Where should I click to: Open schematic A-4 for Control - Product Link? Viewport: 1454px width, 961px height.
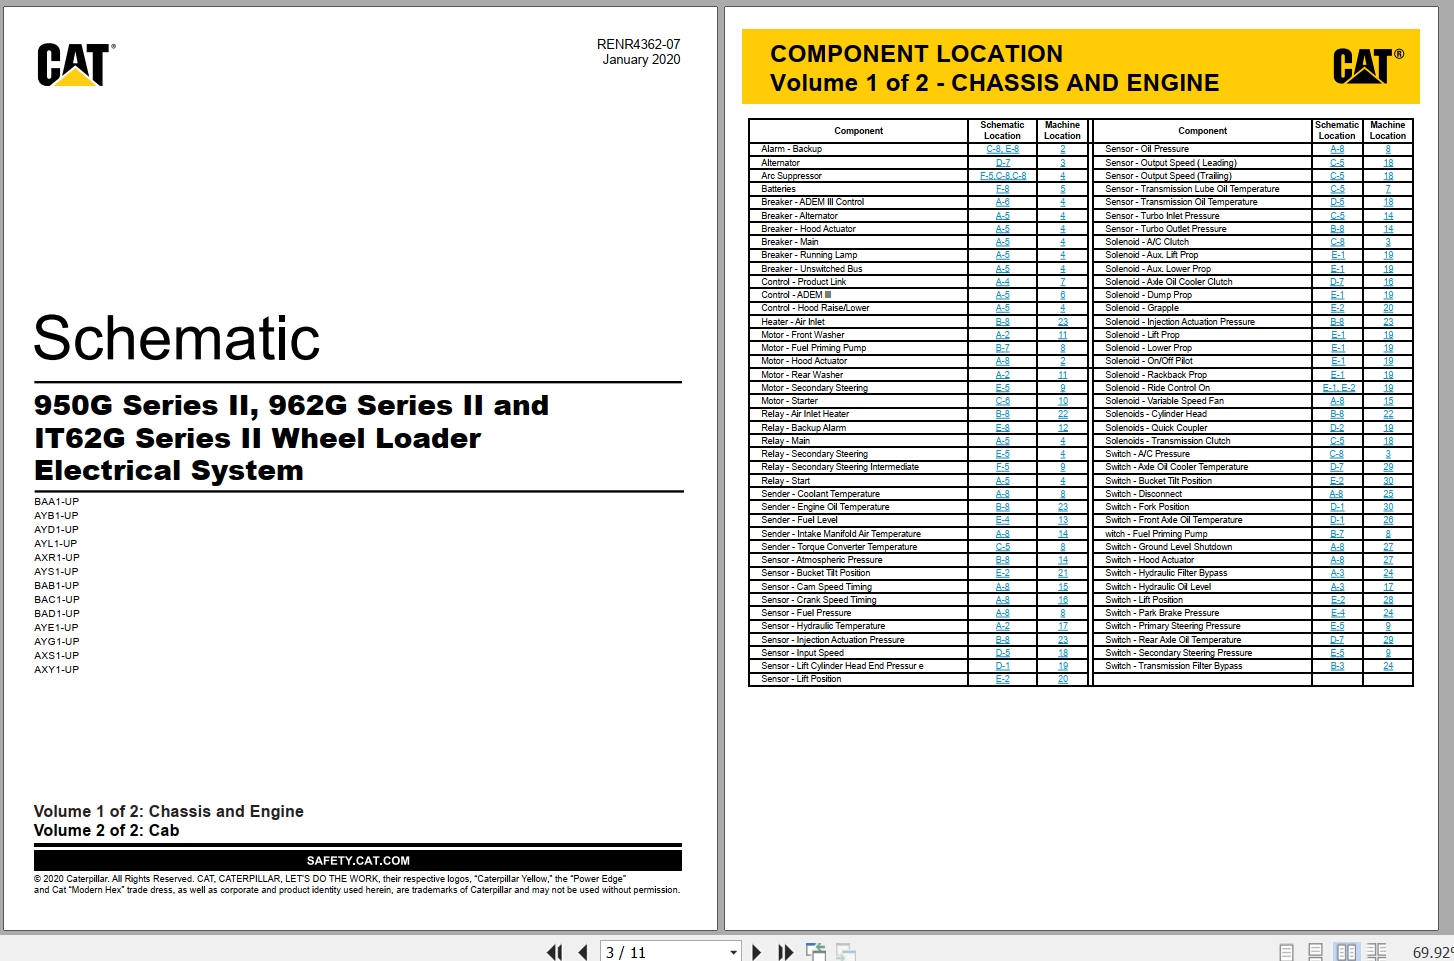click(1002, 282)
